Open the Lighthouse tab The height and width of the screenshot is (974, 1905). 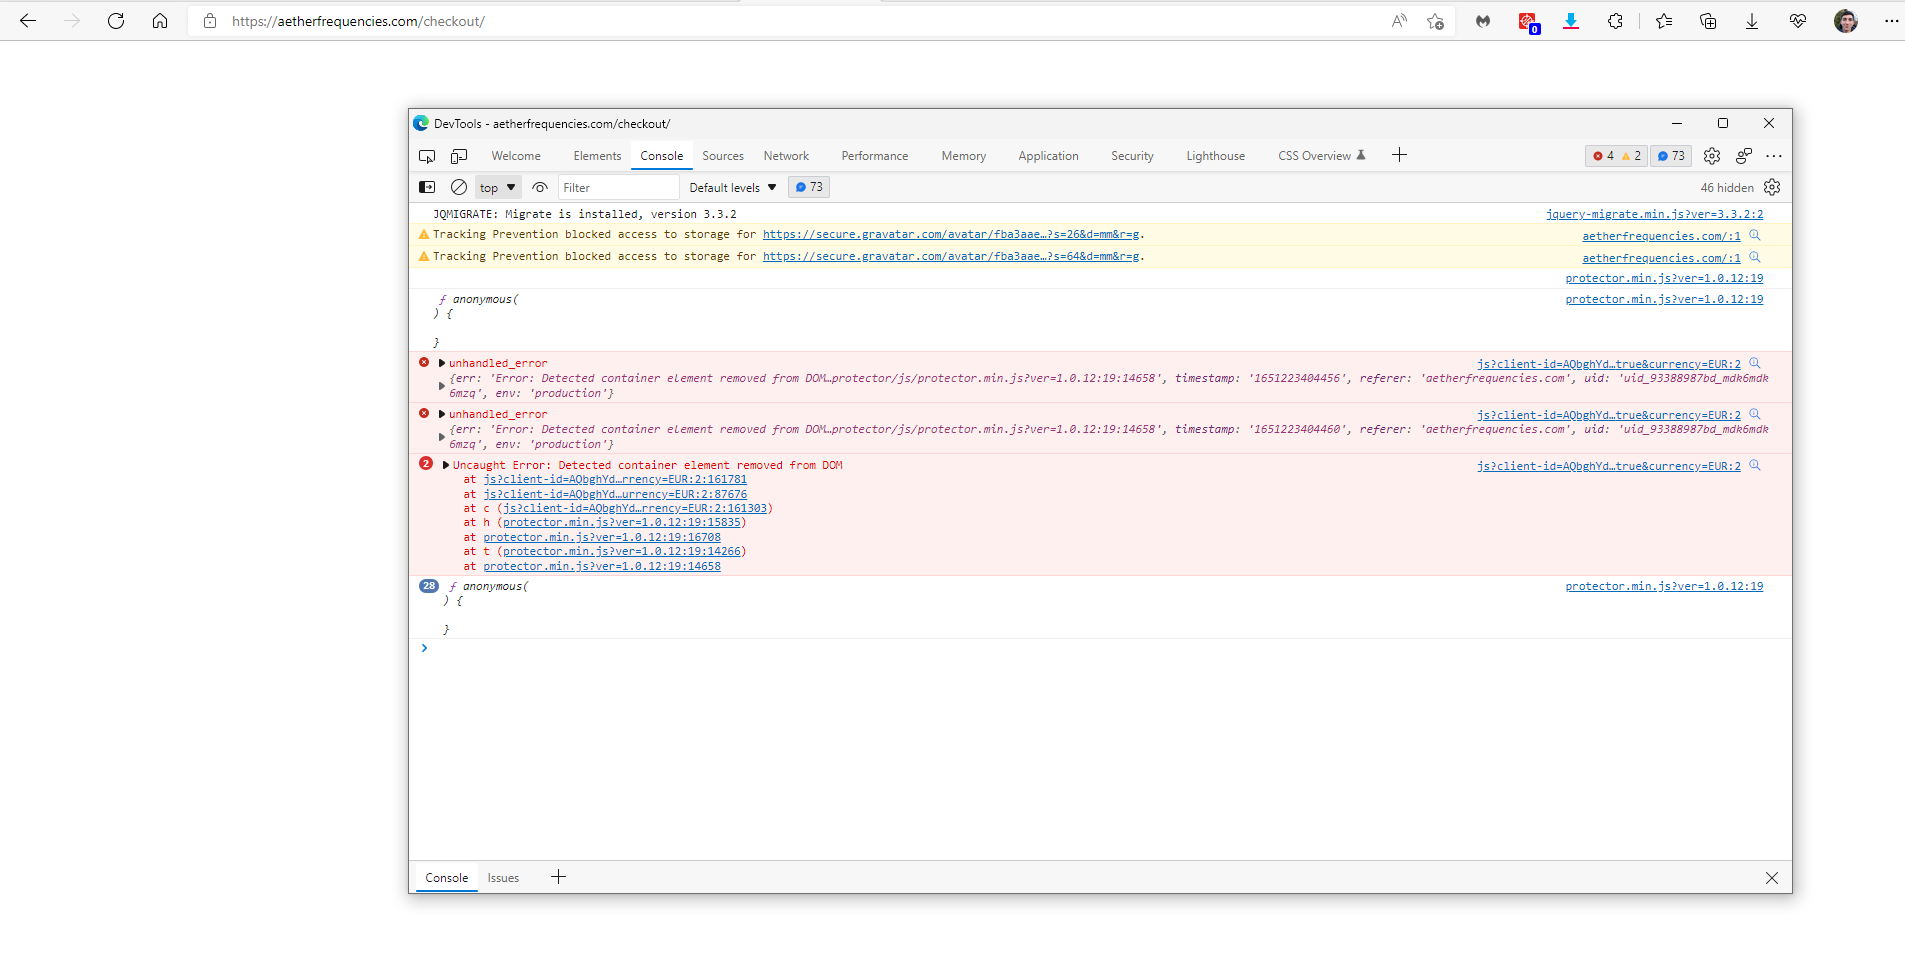1216,156
